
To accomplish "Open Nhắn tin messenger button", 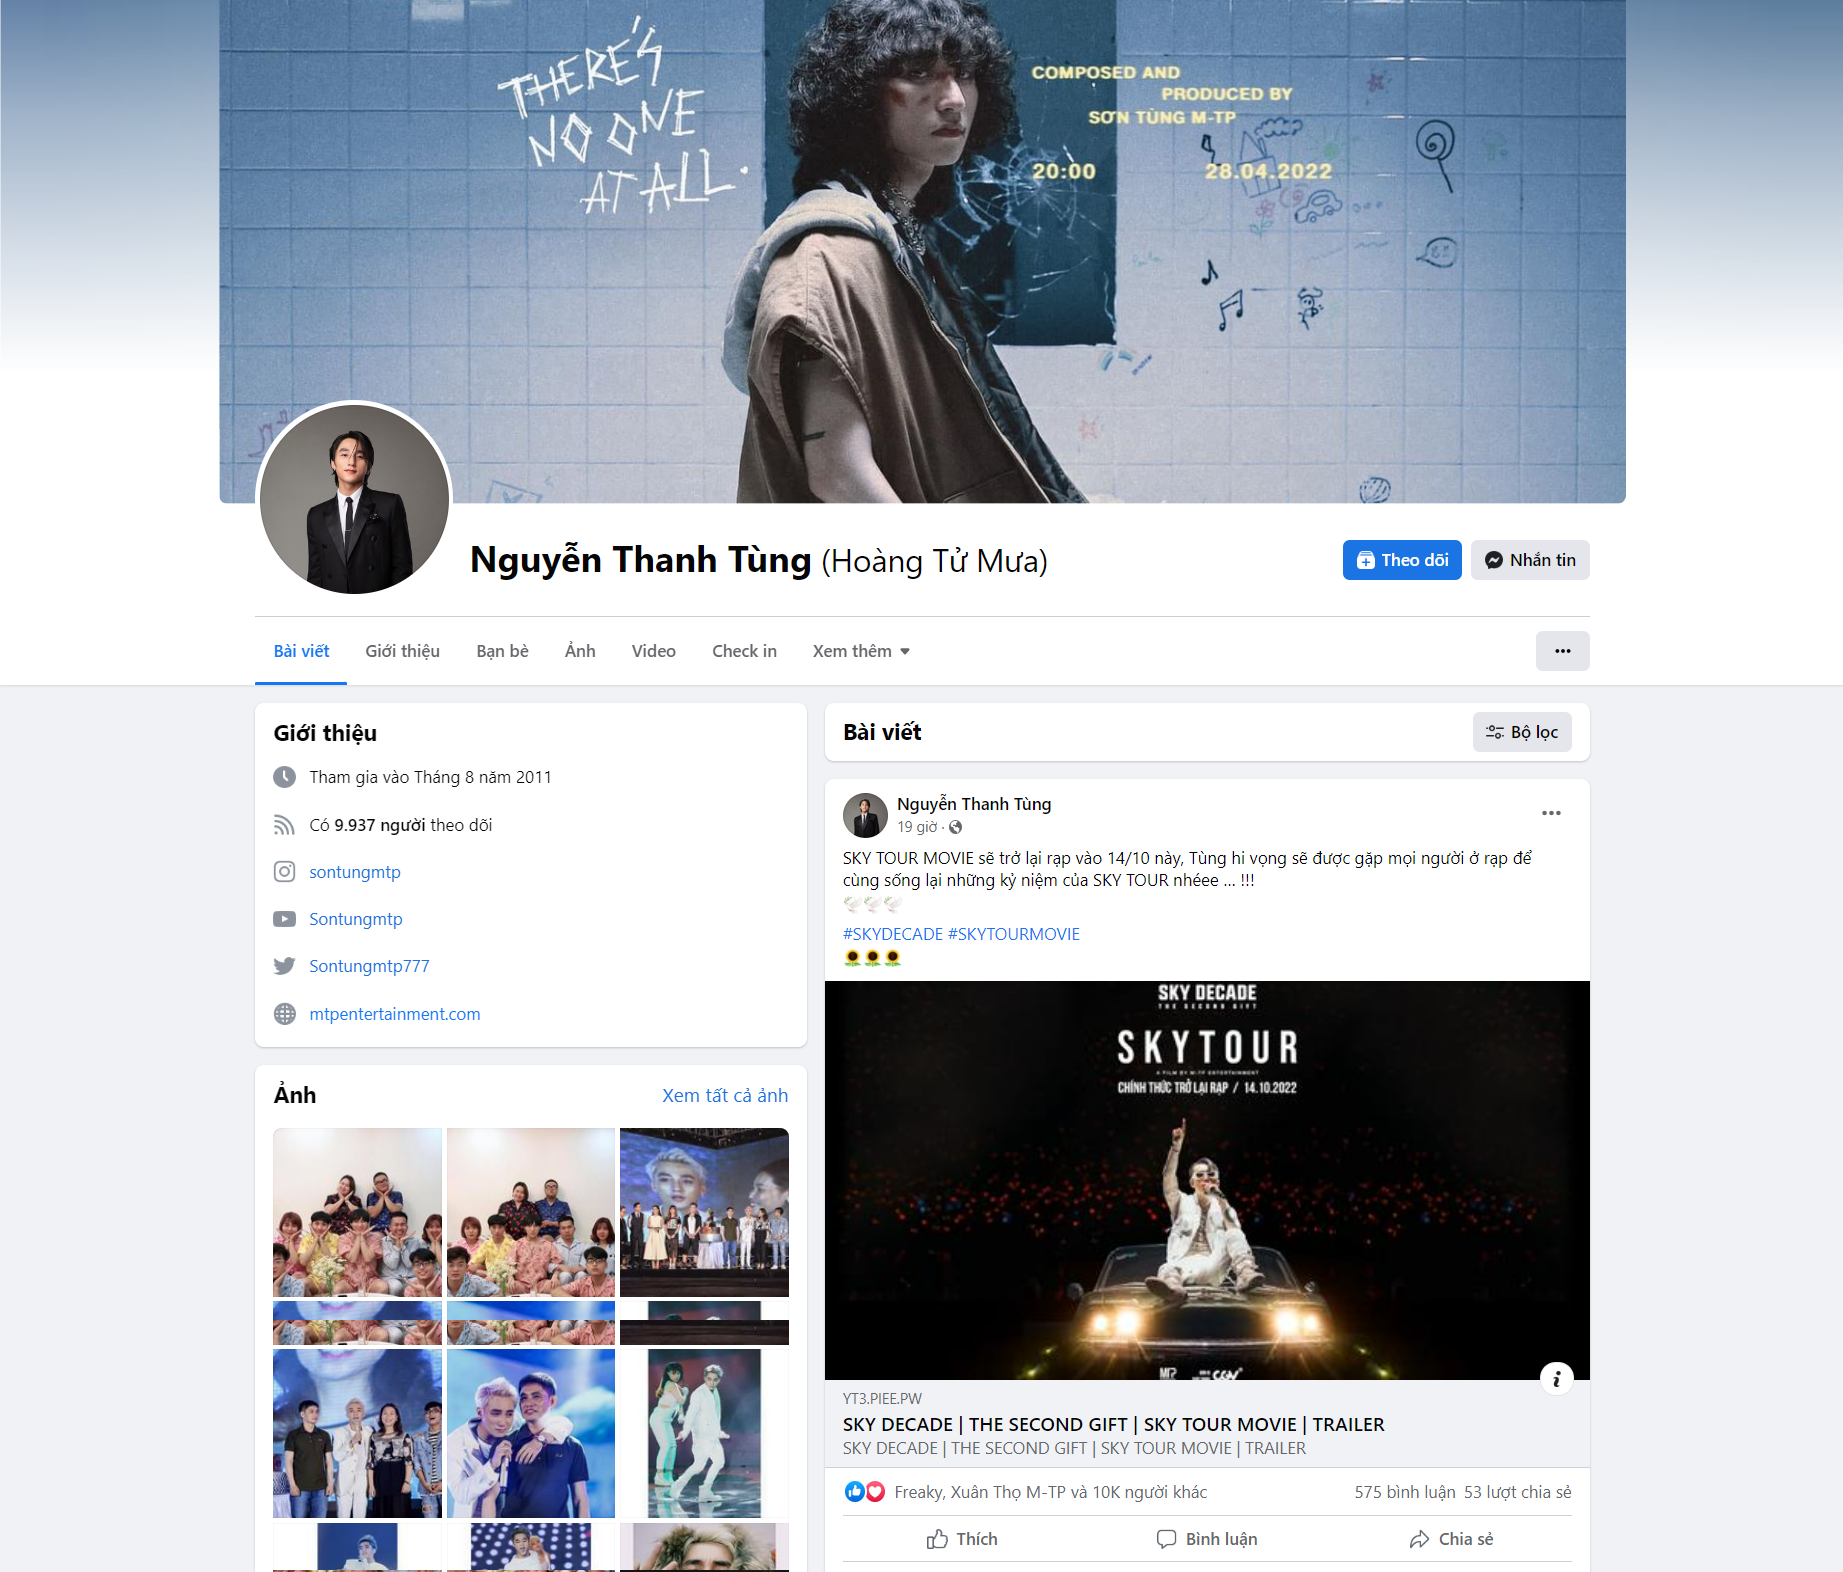I will pos(1530,560).
